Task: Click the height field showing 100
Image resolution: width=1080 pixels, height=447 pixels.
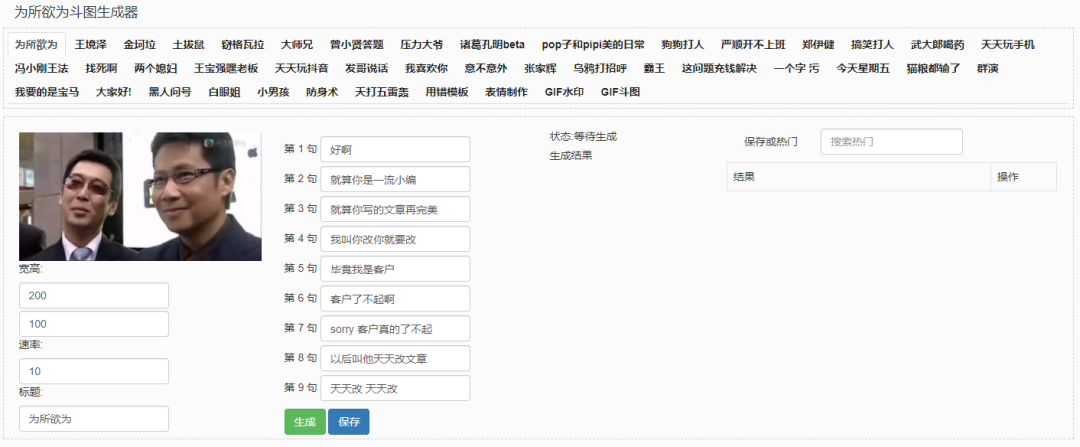Action: pyautogui.click(x=94, y=324)
